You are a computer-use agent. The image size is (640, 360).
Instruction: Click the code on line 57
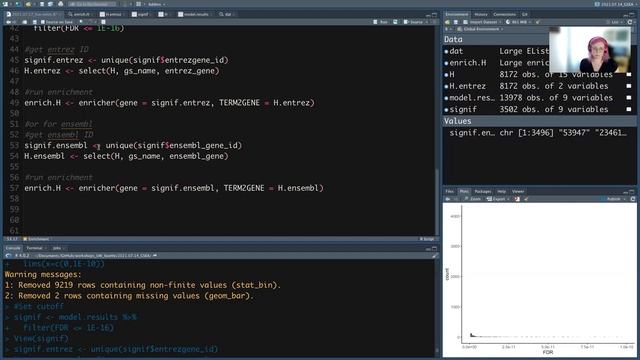(174, 188)
